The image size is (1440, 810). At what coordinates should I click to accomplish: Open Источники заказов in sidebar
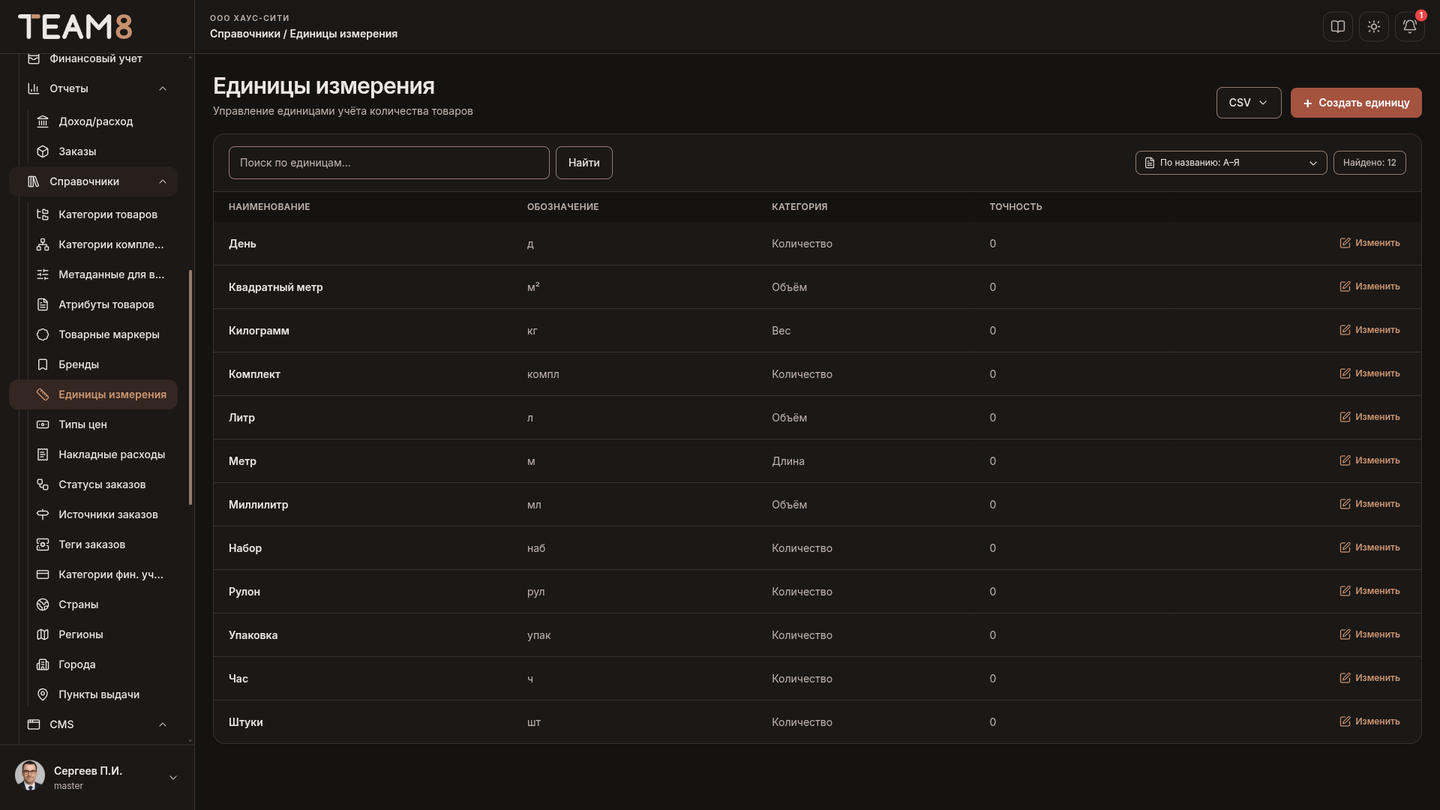click(x=96, y=514)
